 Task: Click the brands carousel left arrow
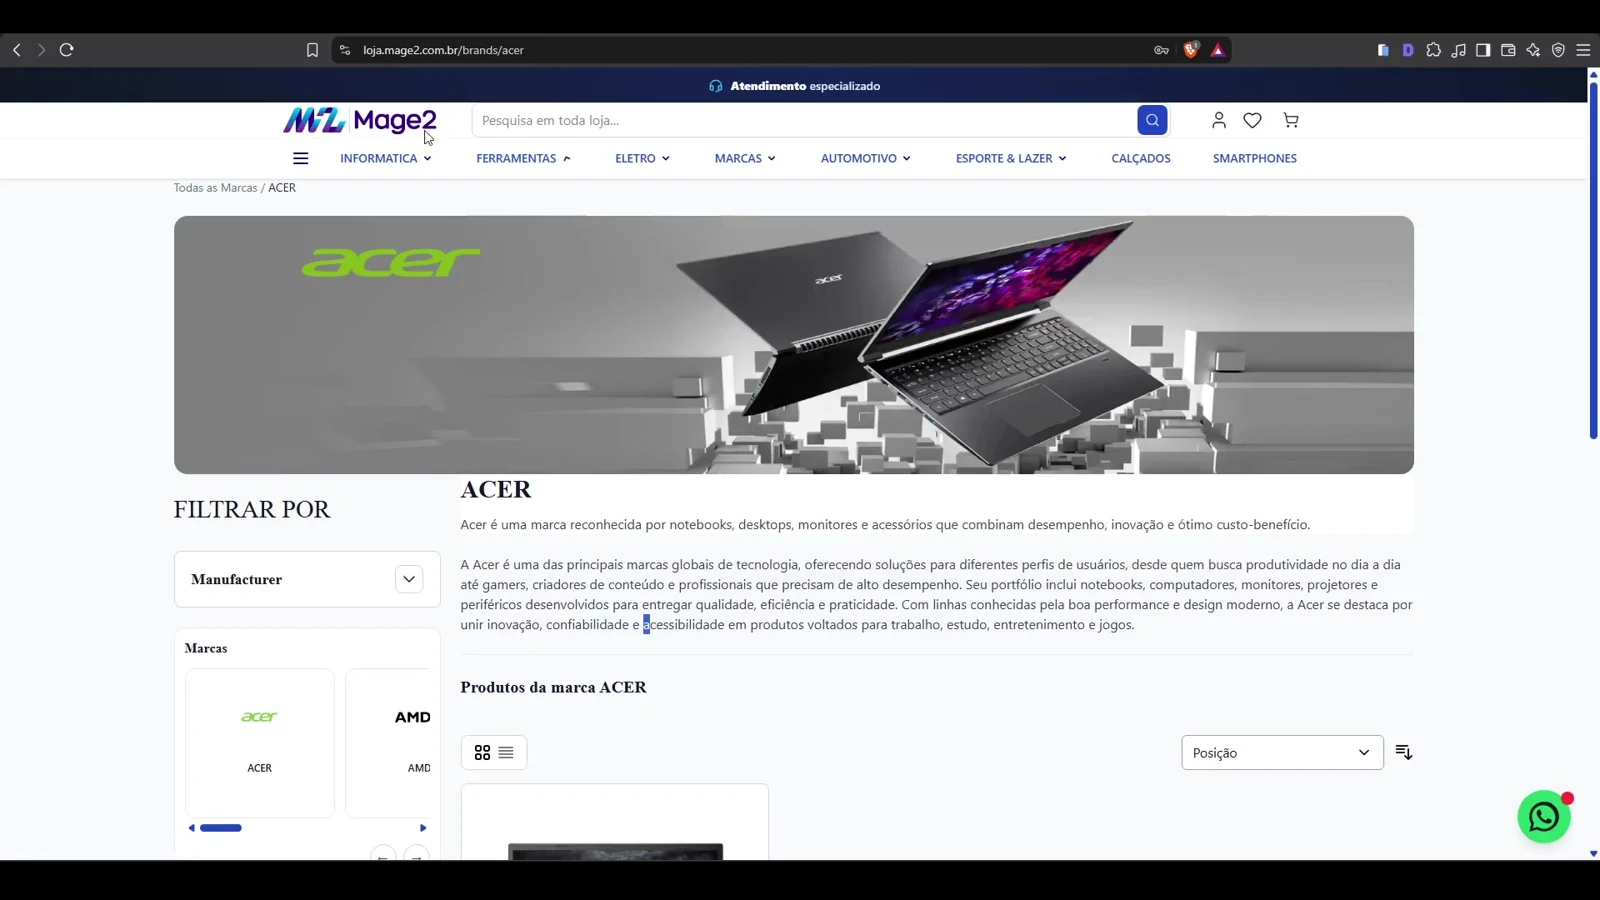click(x=192, y=828)
